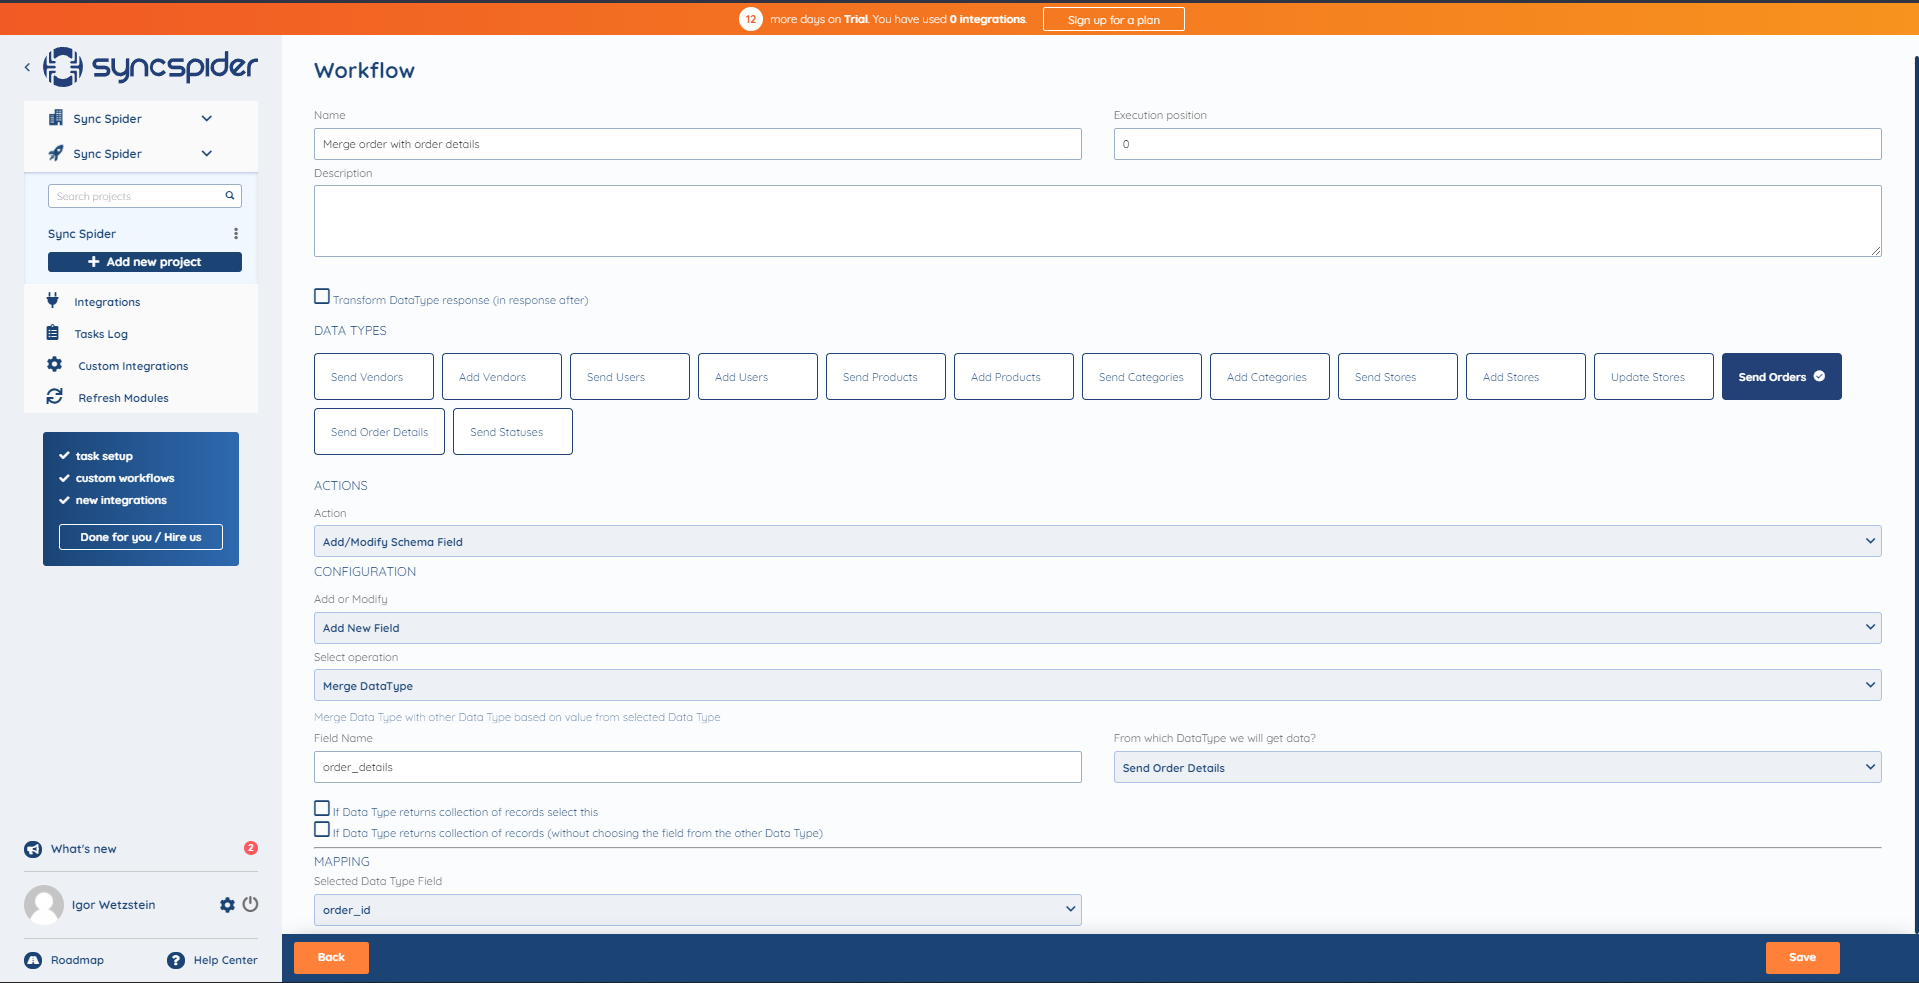Click the rocket icon beside Sync Spider
The height and width of the screenshot is (983, 1919).
point(56,153)
